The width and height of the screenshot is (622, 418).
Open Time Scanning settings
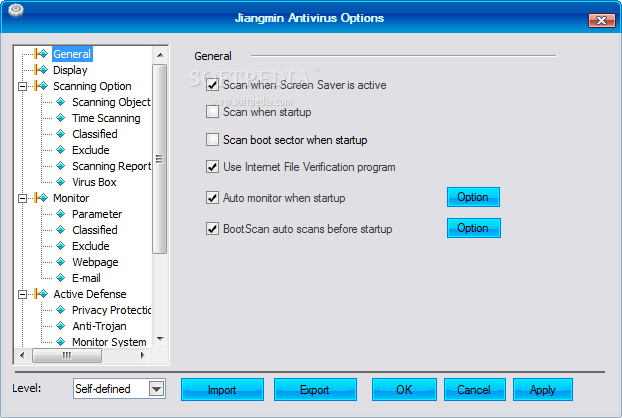click(106, 118)
